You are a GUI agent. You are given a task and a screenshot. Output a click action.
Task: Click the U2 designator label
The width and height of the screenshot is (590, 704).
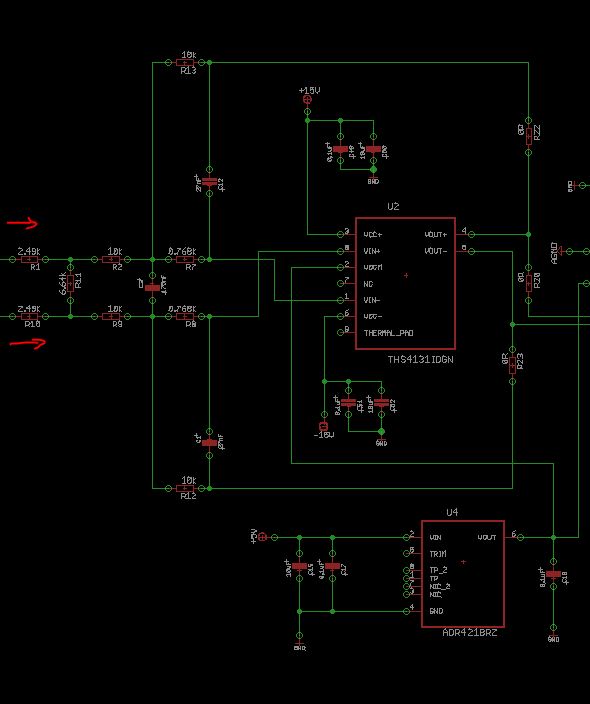tap(393, 206)
